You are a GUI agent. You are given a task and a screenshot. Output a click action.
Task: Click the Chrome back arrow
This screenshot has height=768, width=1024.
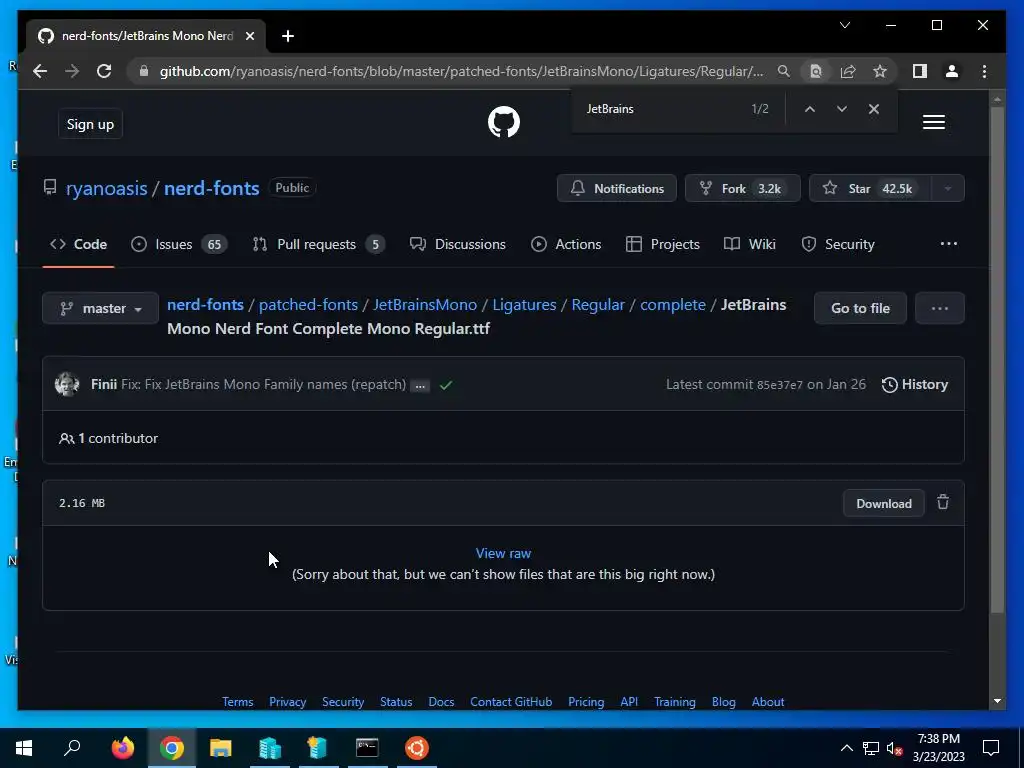point(40,71)
